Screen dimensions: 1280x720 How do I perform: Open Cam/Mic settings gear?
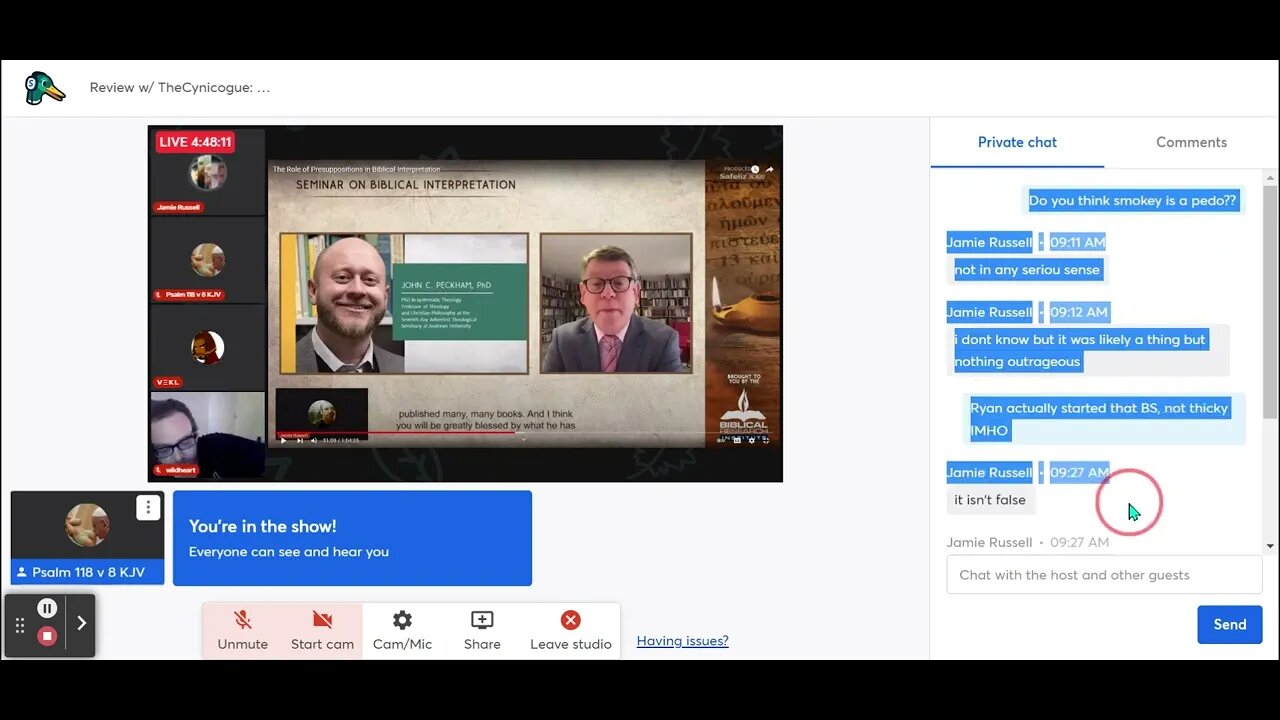402,631
